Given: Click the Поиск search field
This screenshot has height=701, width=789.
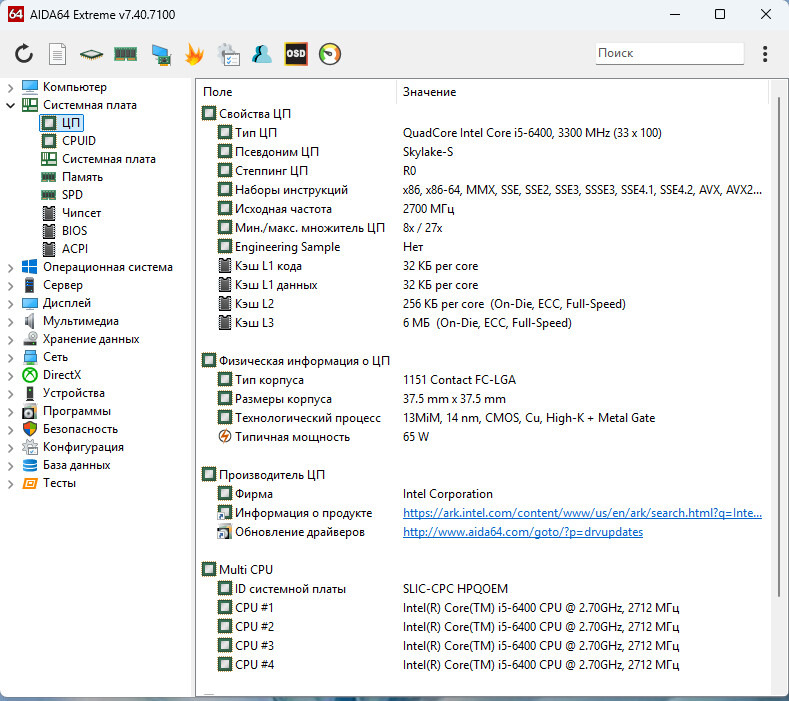Looking at the screenshot, I should pos(669,54).
